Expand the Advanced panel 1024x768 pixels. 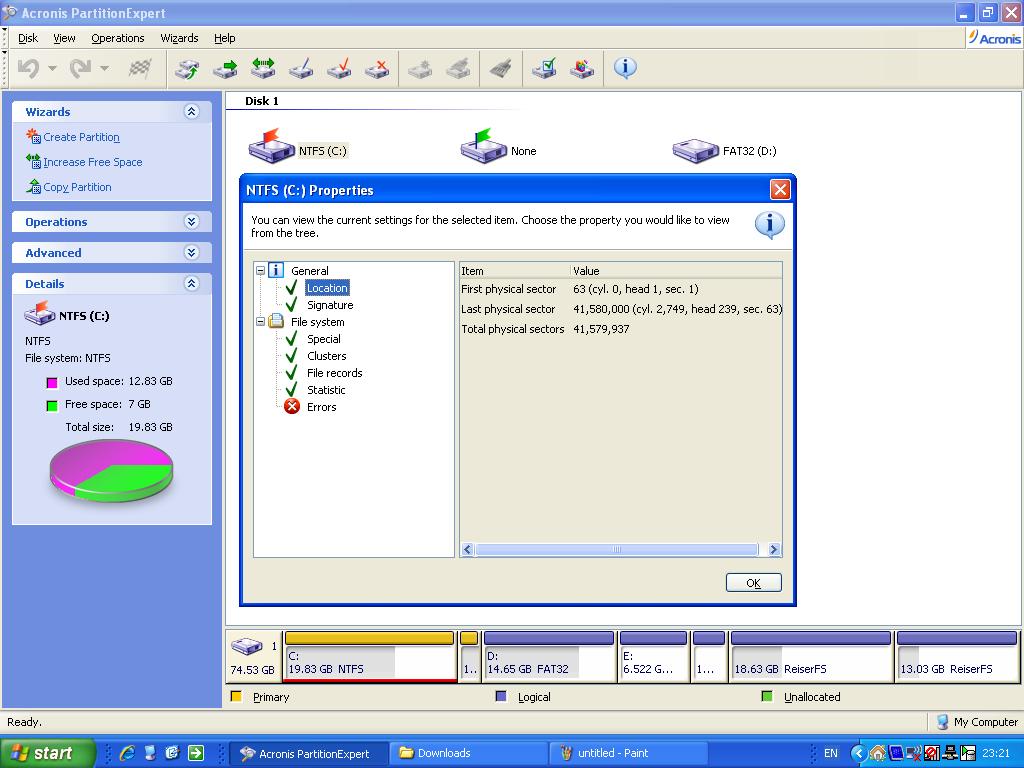click(x=191, y=252)
